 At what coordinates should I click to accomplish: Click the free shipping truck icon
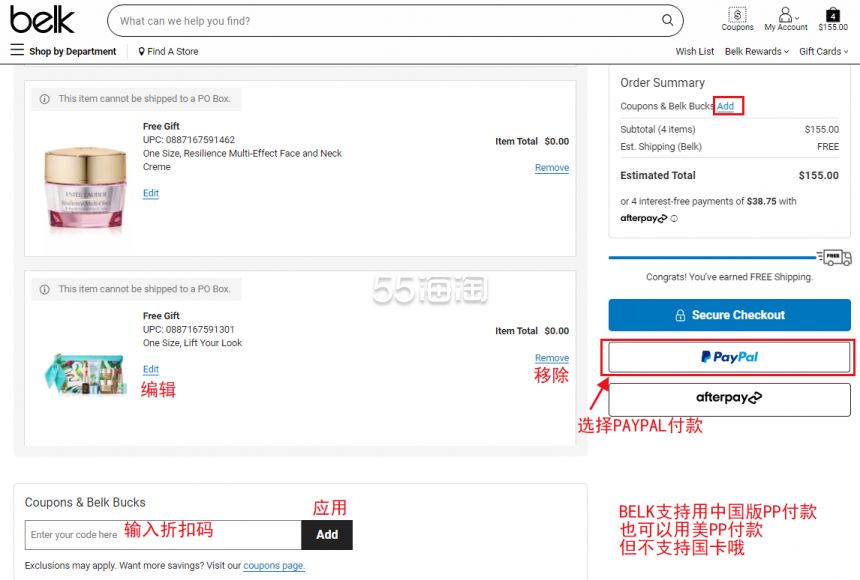[x=834, y=257]
